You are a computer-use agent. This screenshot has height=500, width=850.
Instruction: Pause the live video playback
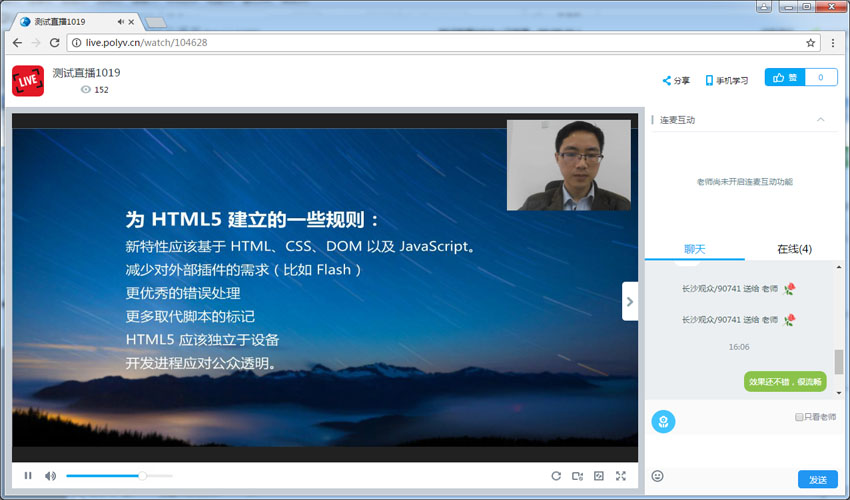[28, 476]
